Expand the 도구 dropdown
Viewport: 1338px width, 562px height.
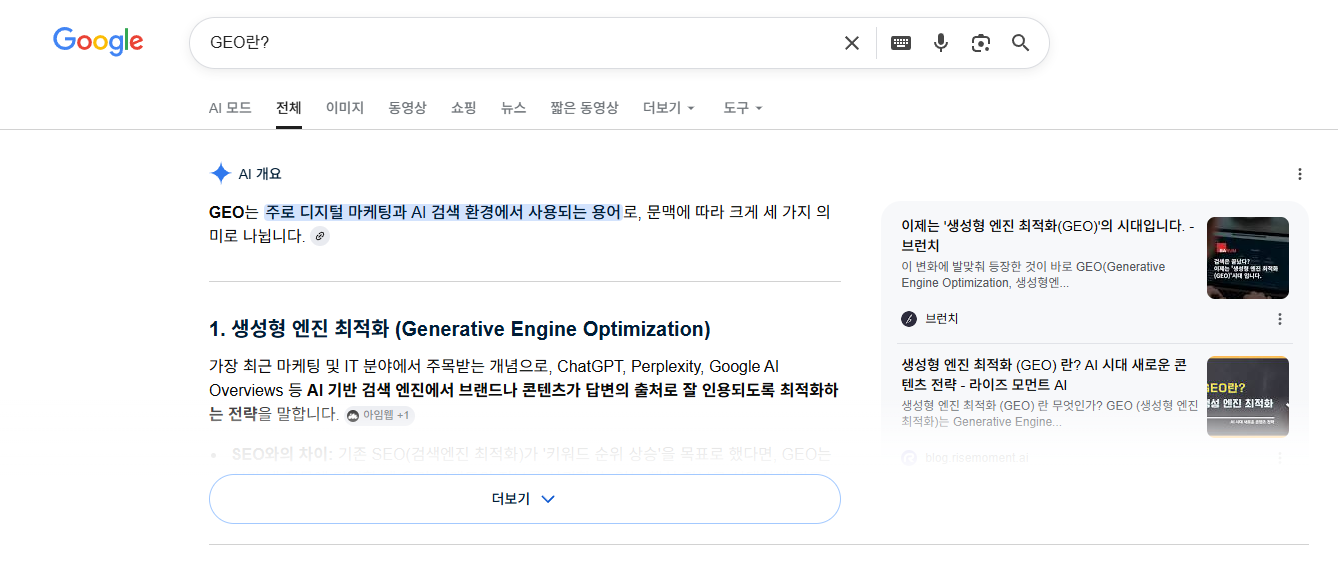(743, 108)
